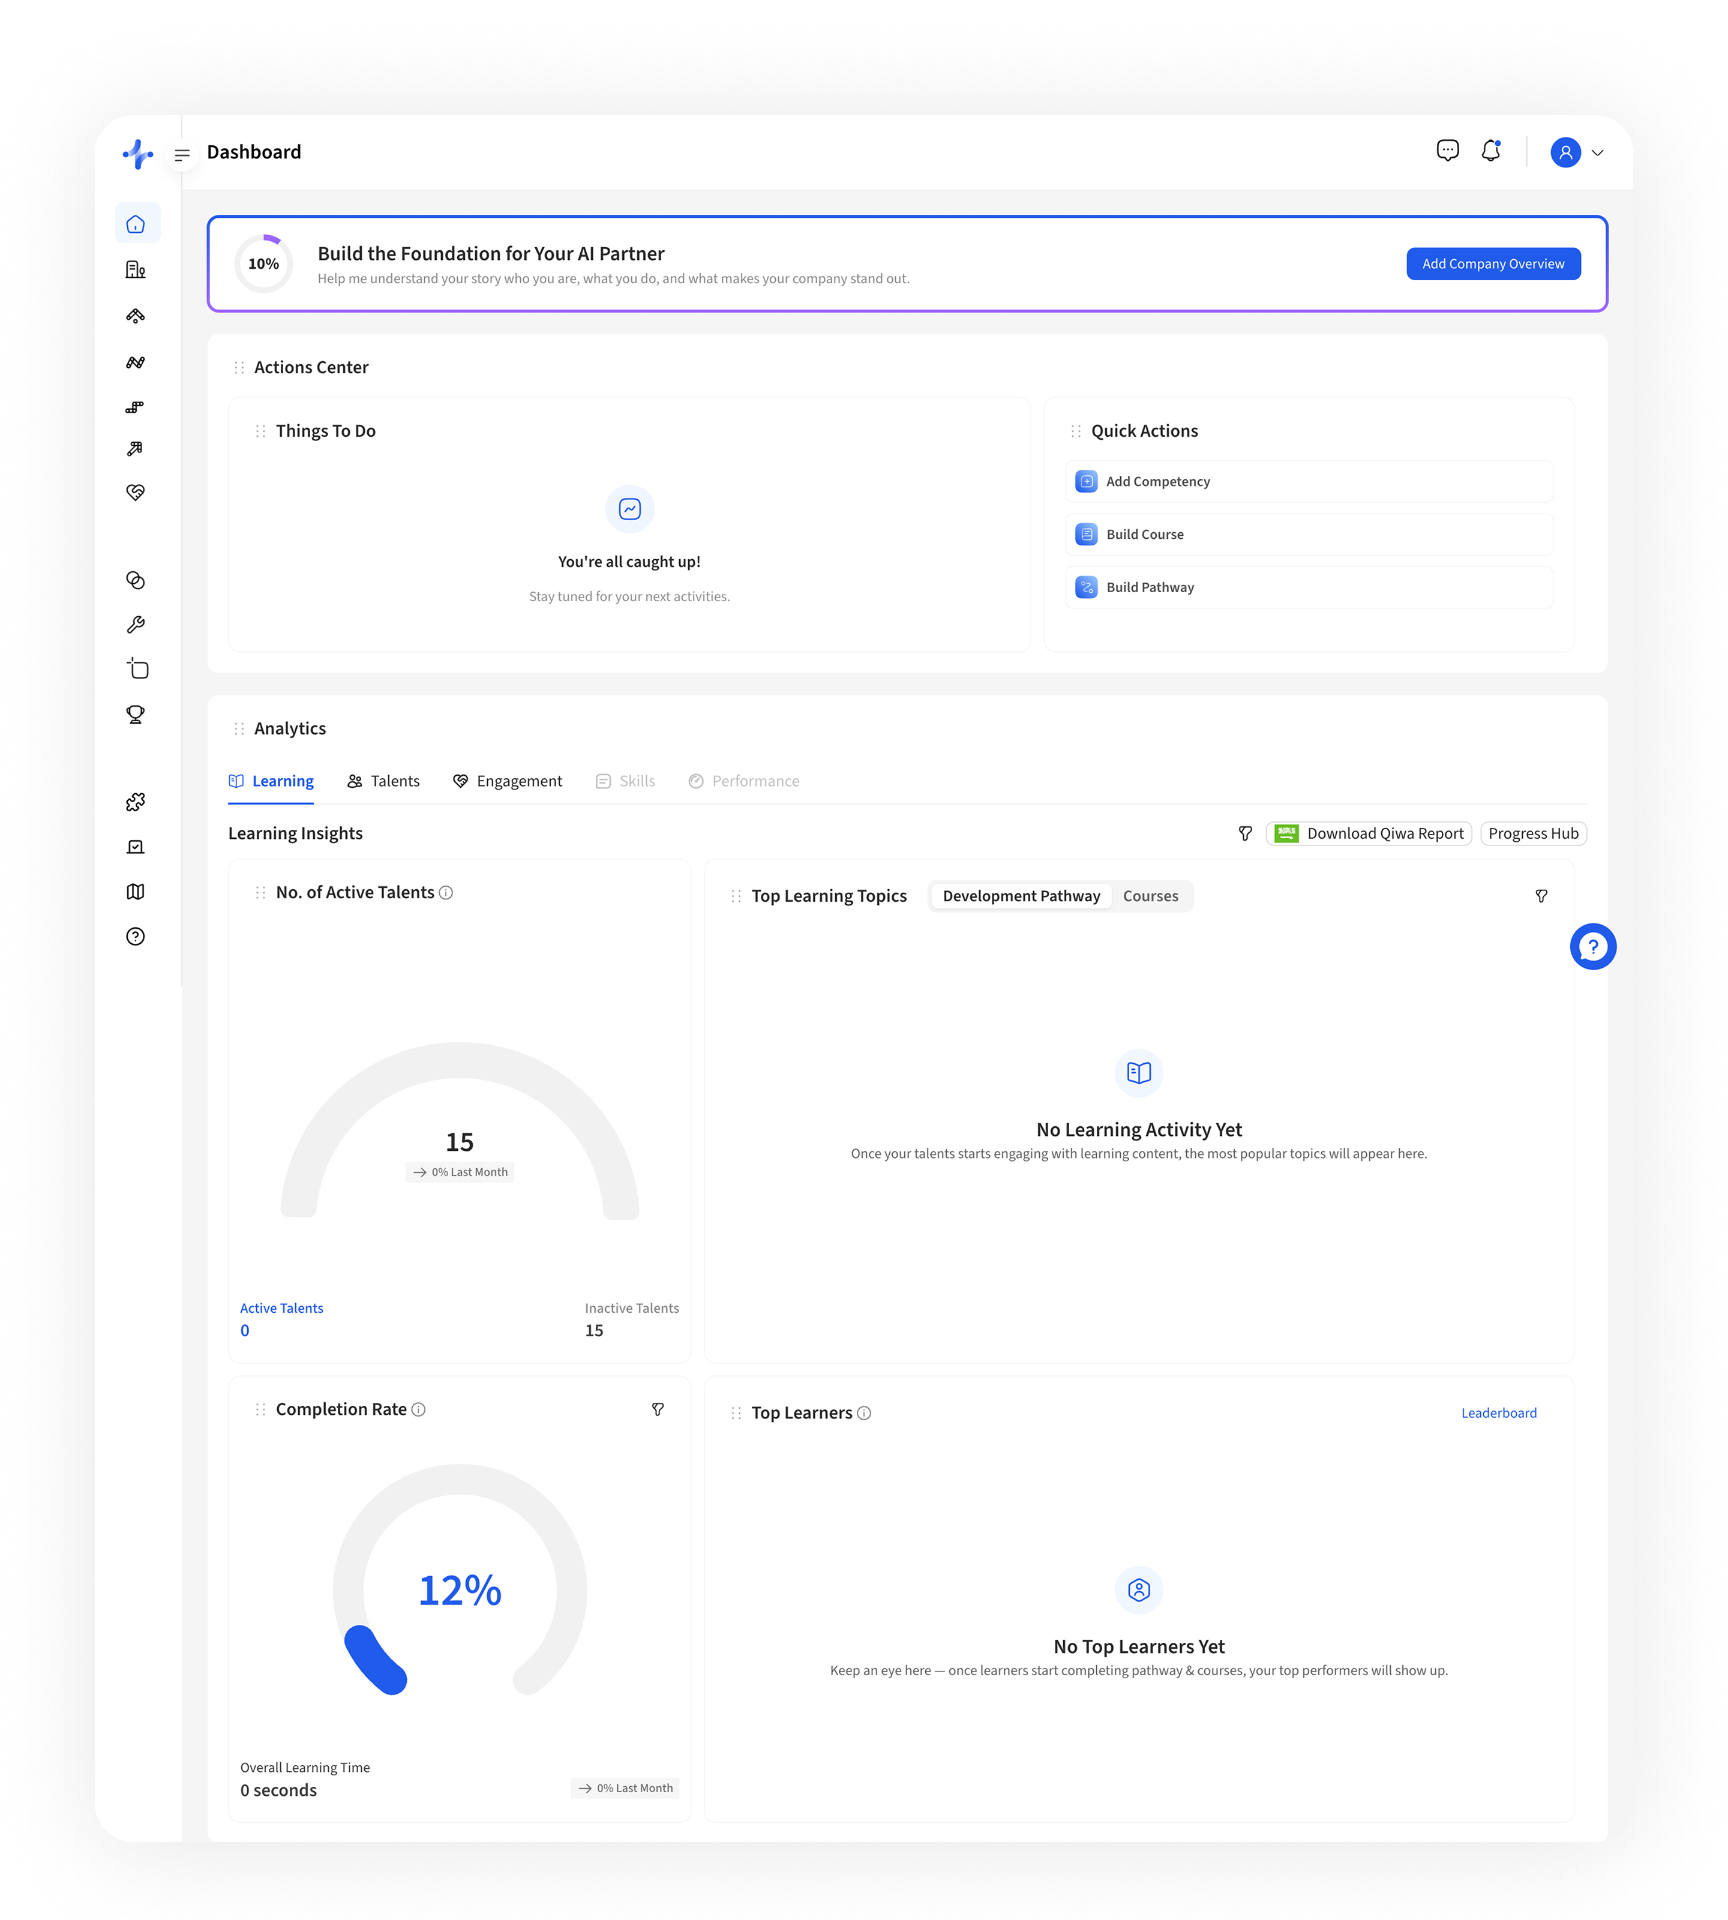1728x1920 pixels.
Task: Grab the Actions Center drag handle
Action: tap(239, 368)
